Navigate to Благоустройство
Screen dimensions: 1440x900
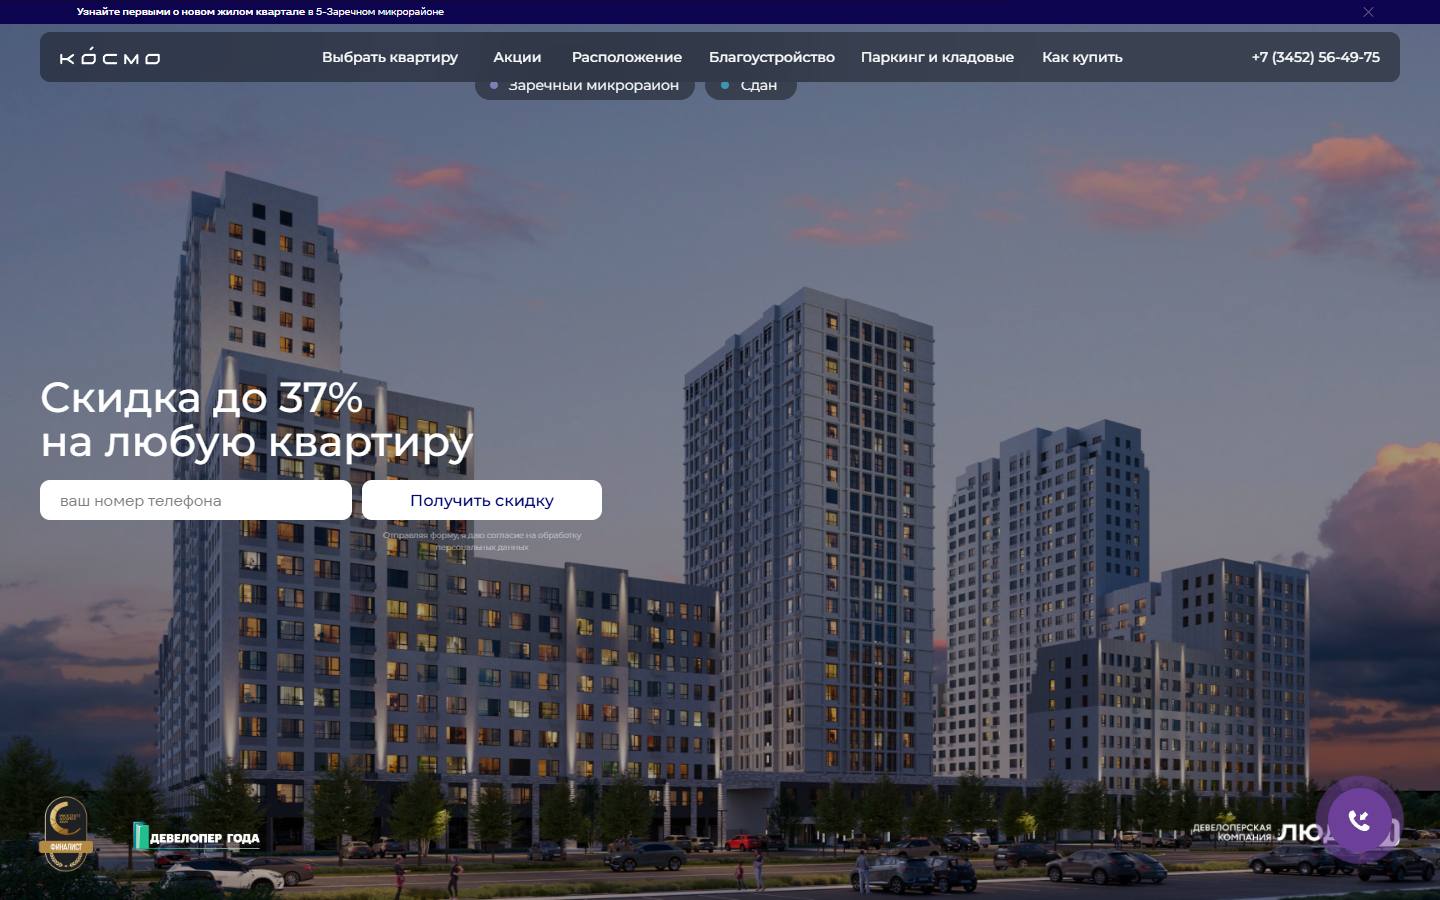point(772,57)
